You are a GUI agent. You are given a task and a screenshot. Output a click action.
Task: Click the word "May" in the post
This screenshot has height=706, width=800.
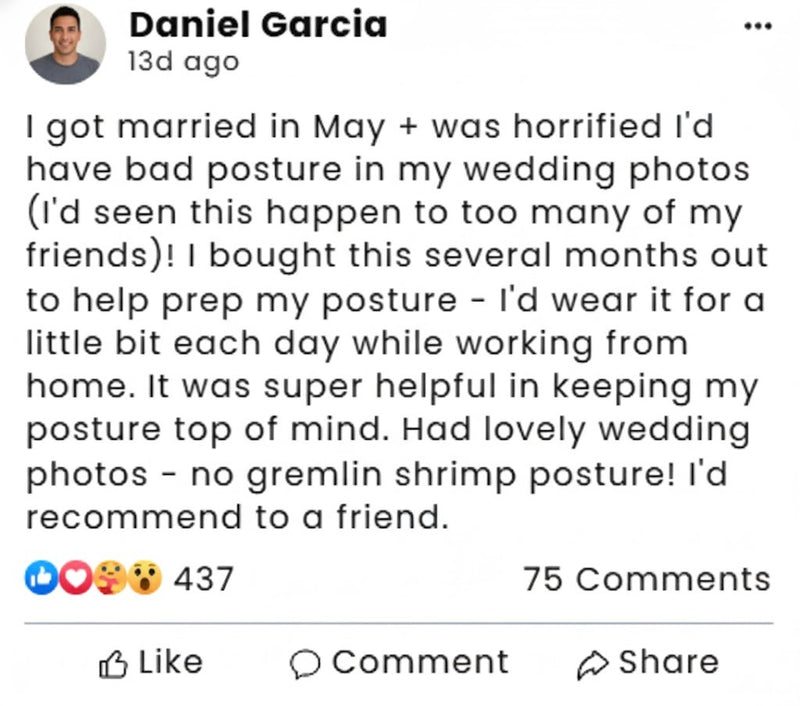coord(349,127)
